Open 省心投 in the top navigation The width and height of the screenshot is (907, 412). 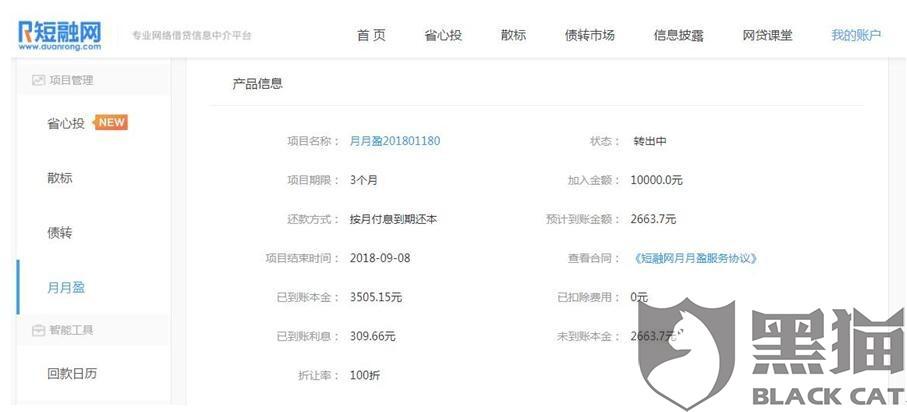(x=443, y=35)
